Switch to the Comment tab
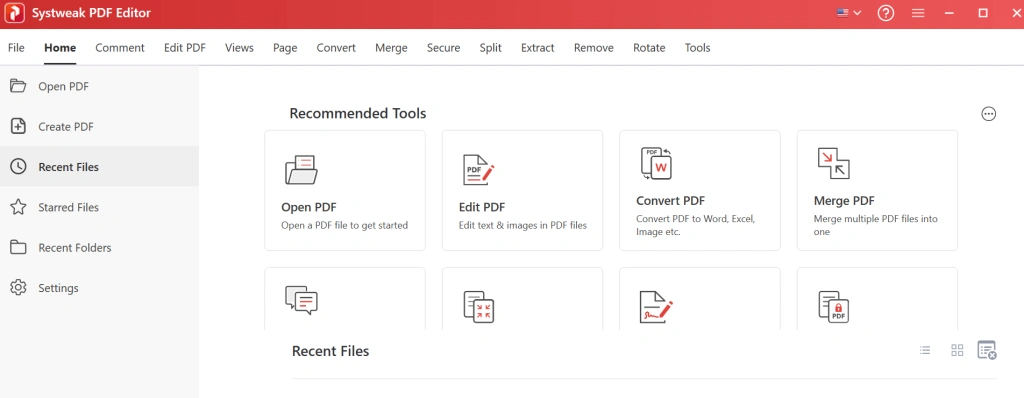This screenshot has width=1024, height=398. 120,48
